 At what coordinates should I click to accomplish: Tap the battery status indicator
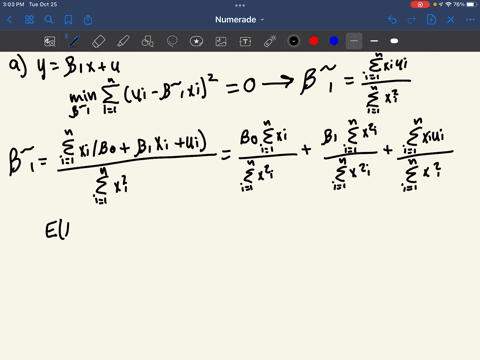pos(472,4)
